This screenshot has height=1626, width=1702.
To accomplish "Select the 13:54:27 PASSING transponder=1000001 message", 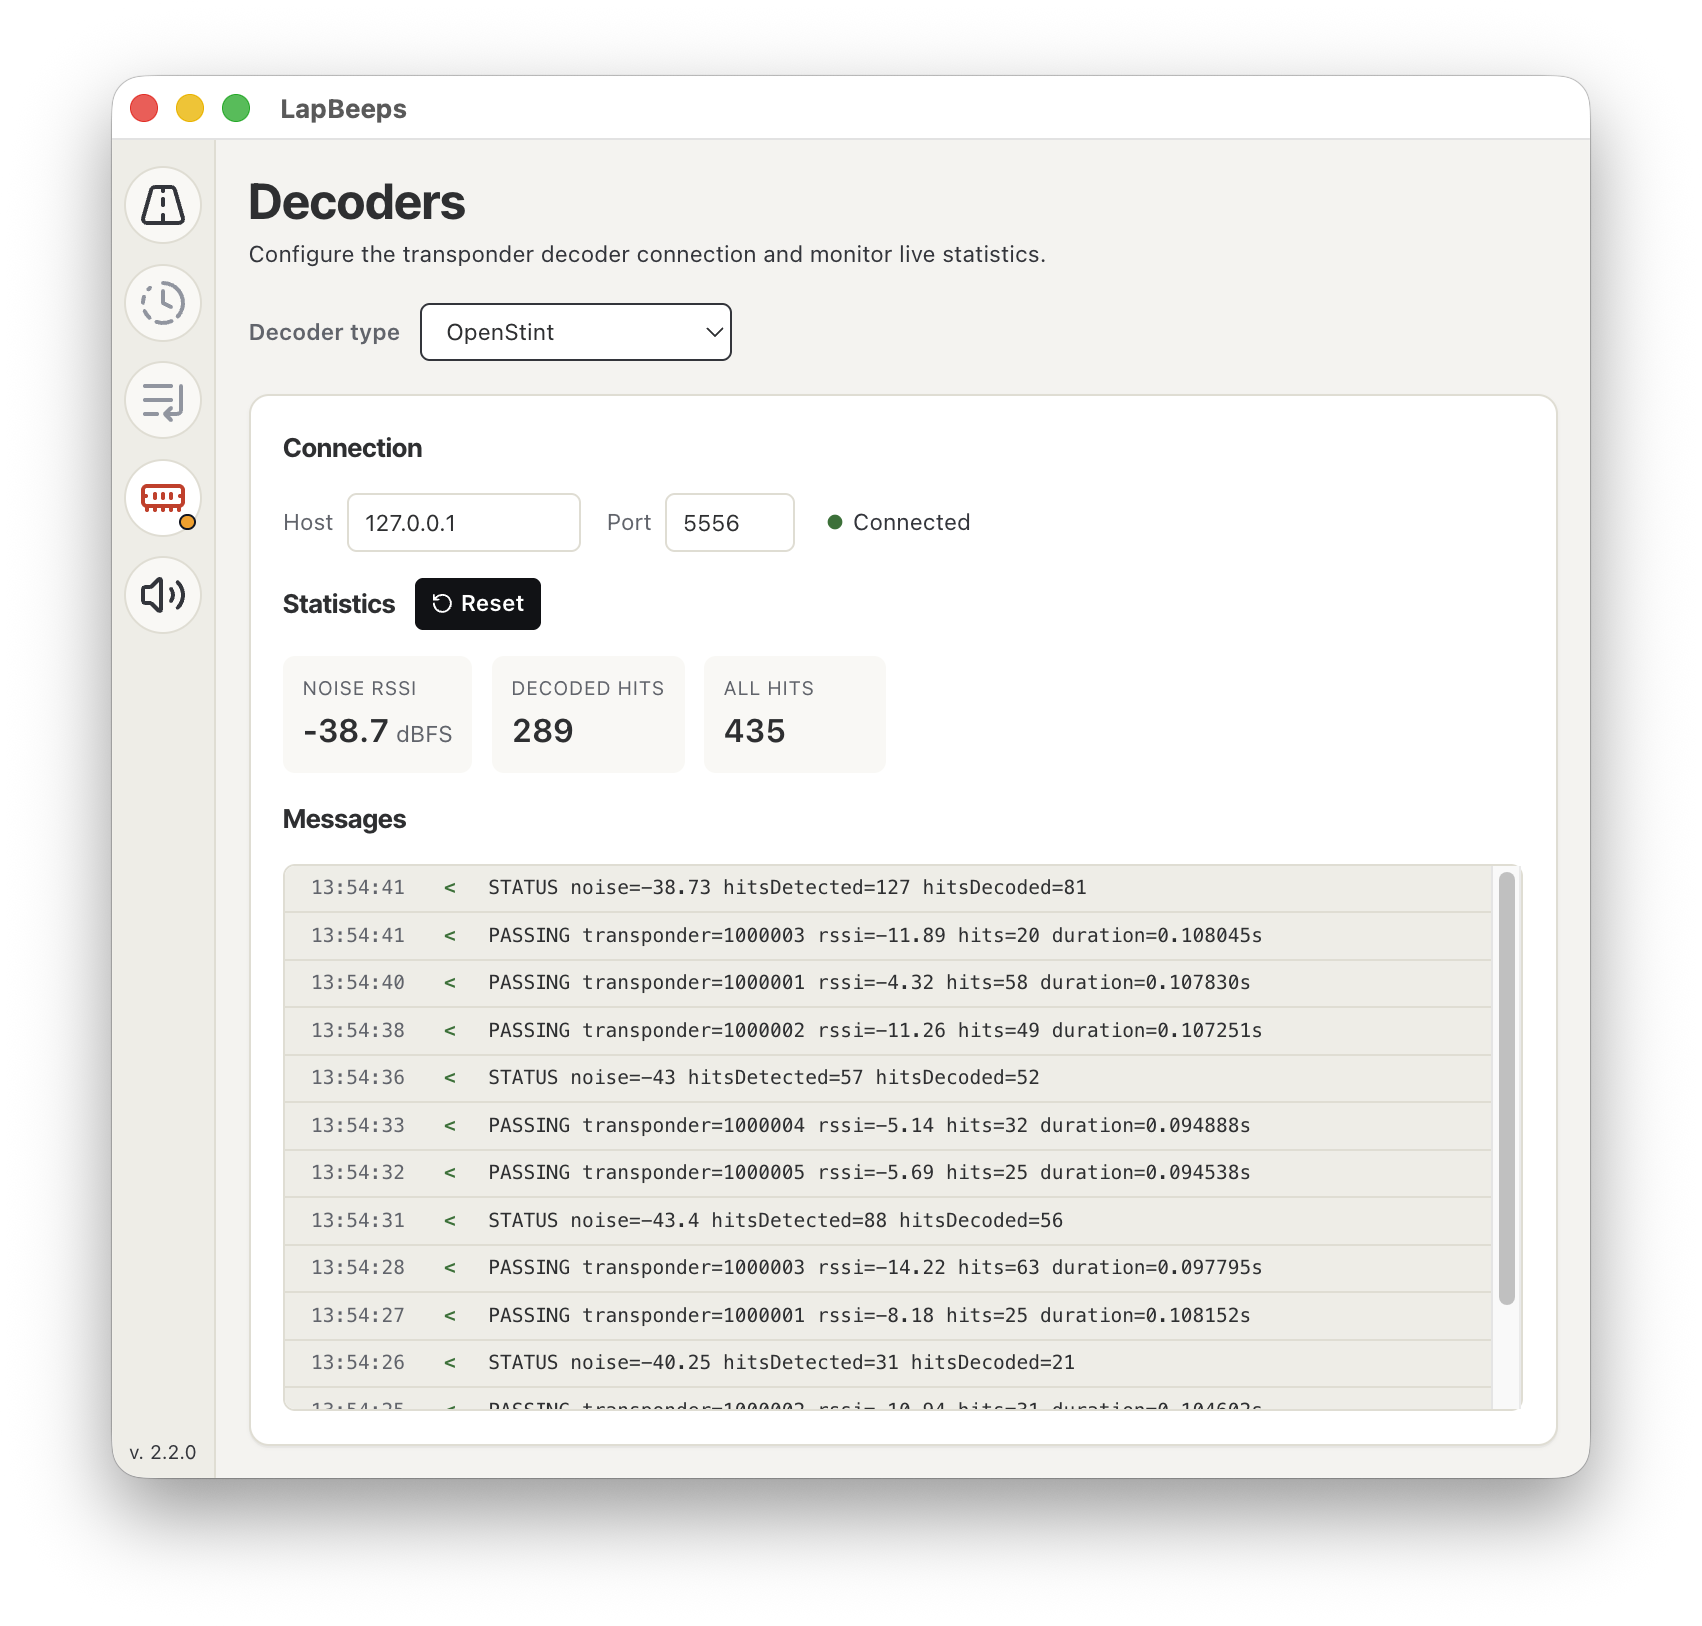I will point(888,1316).
